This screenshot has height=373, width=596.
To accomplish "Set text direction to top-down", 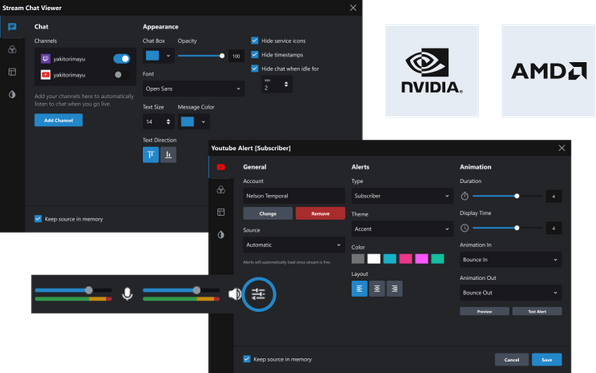I will 151,155.
